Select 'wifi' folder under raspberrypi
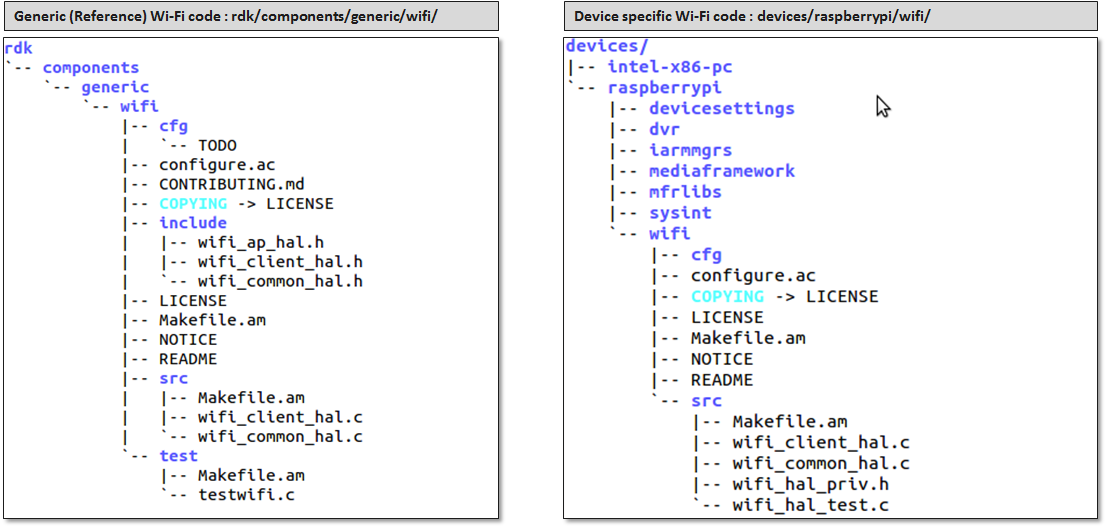This screenshot has width=1107, height=528. click(x=670, y=234)
